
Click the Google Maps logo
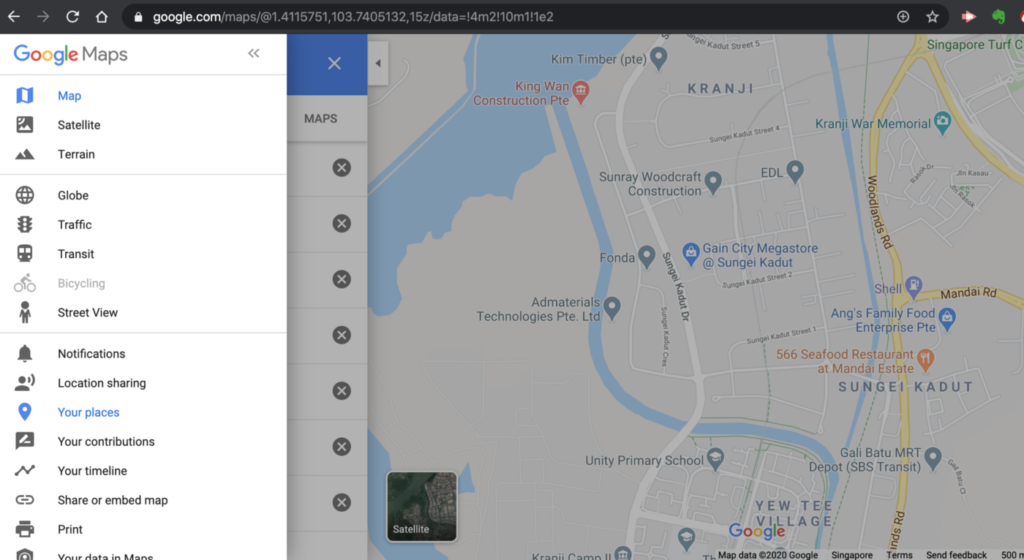click(x=71, y=54)
